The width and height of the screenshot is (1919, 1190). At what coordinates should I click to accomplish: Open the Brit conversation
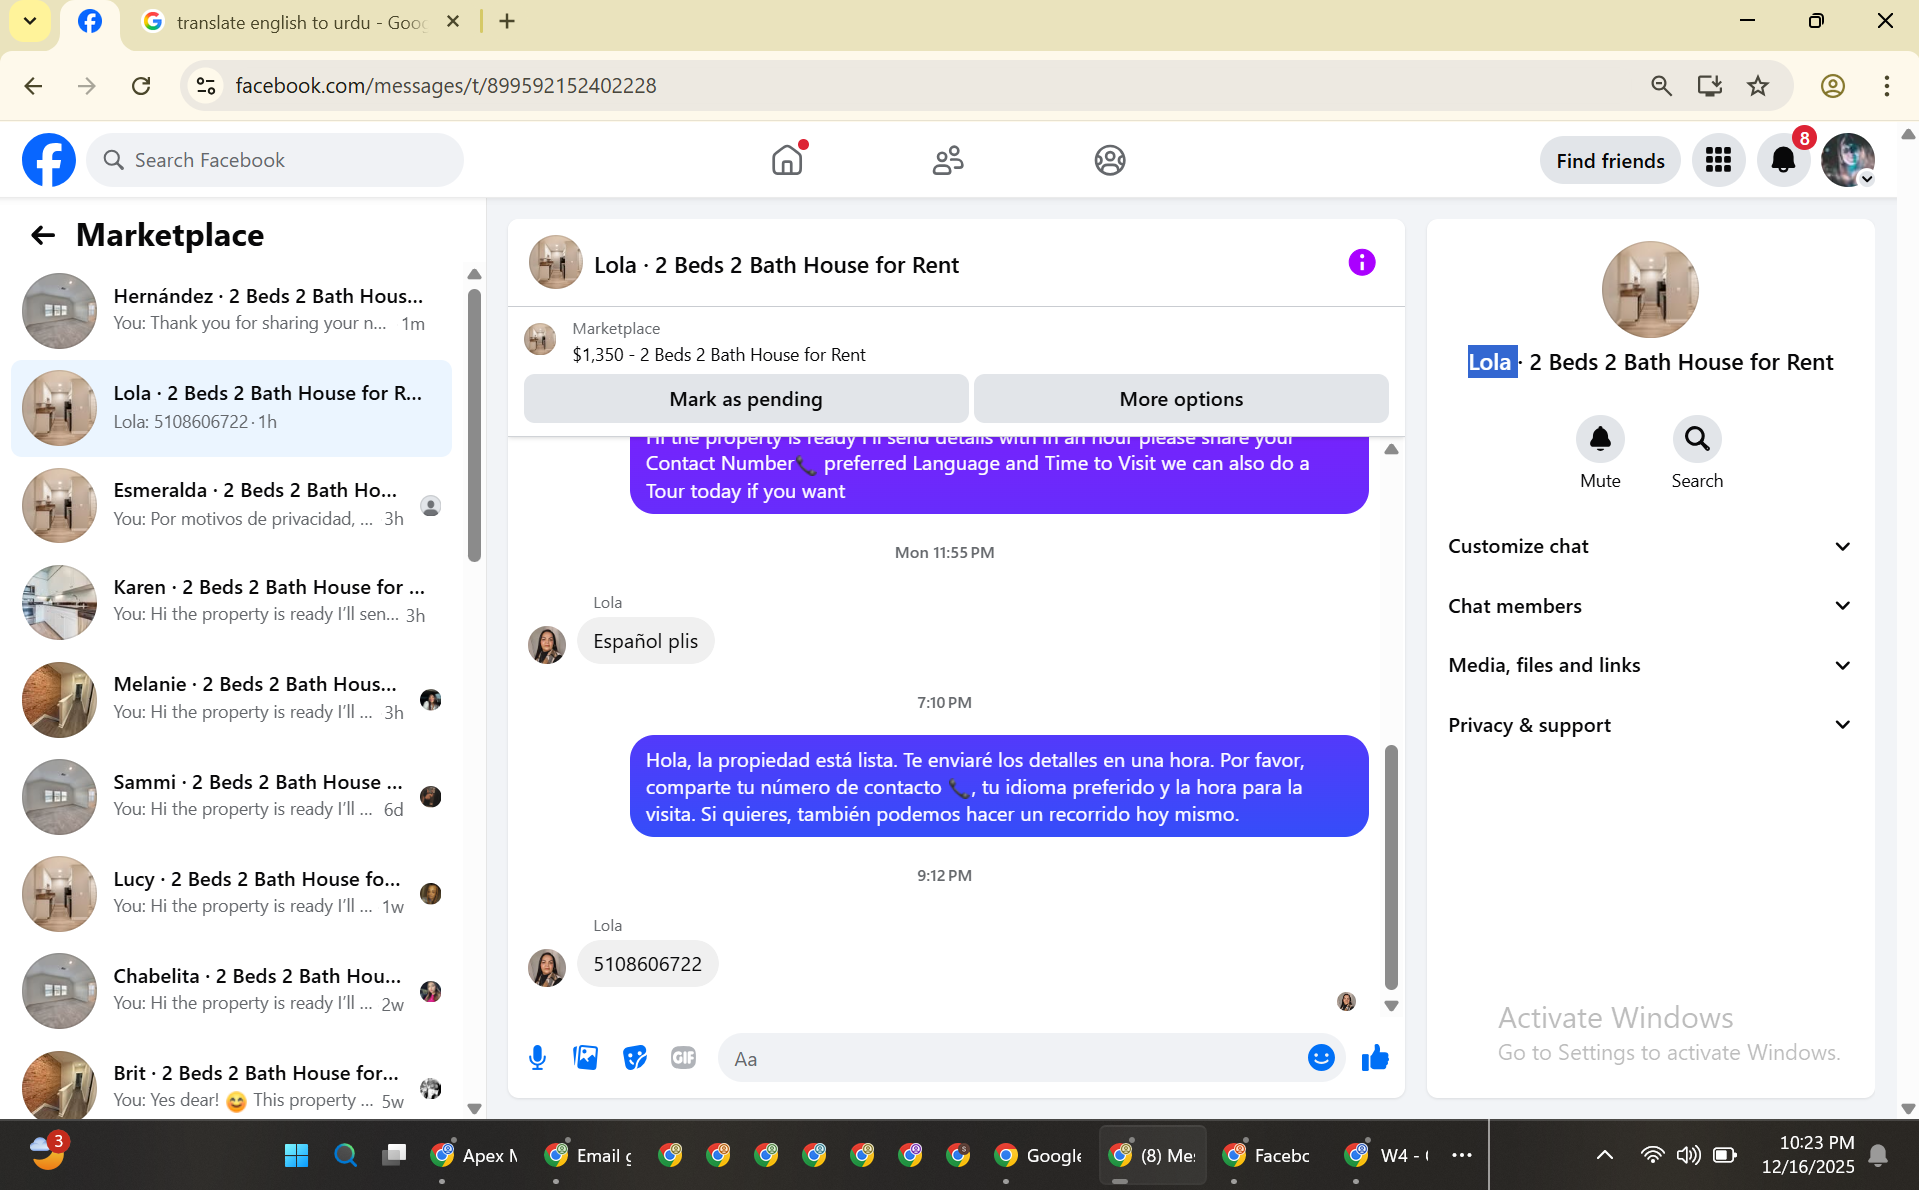[232, 1086]
